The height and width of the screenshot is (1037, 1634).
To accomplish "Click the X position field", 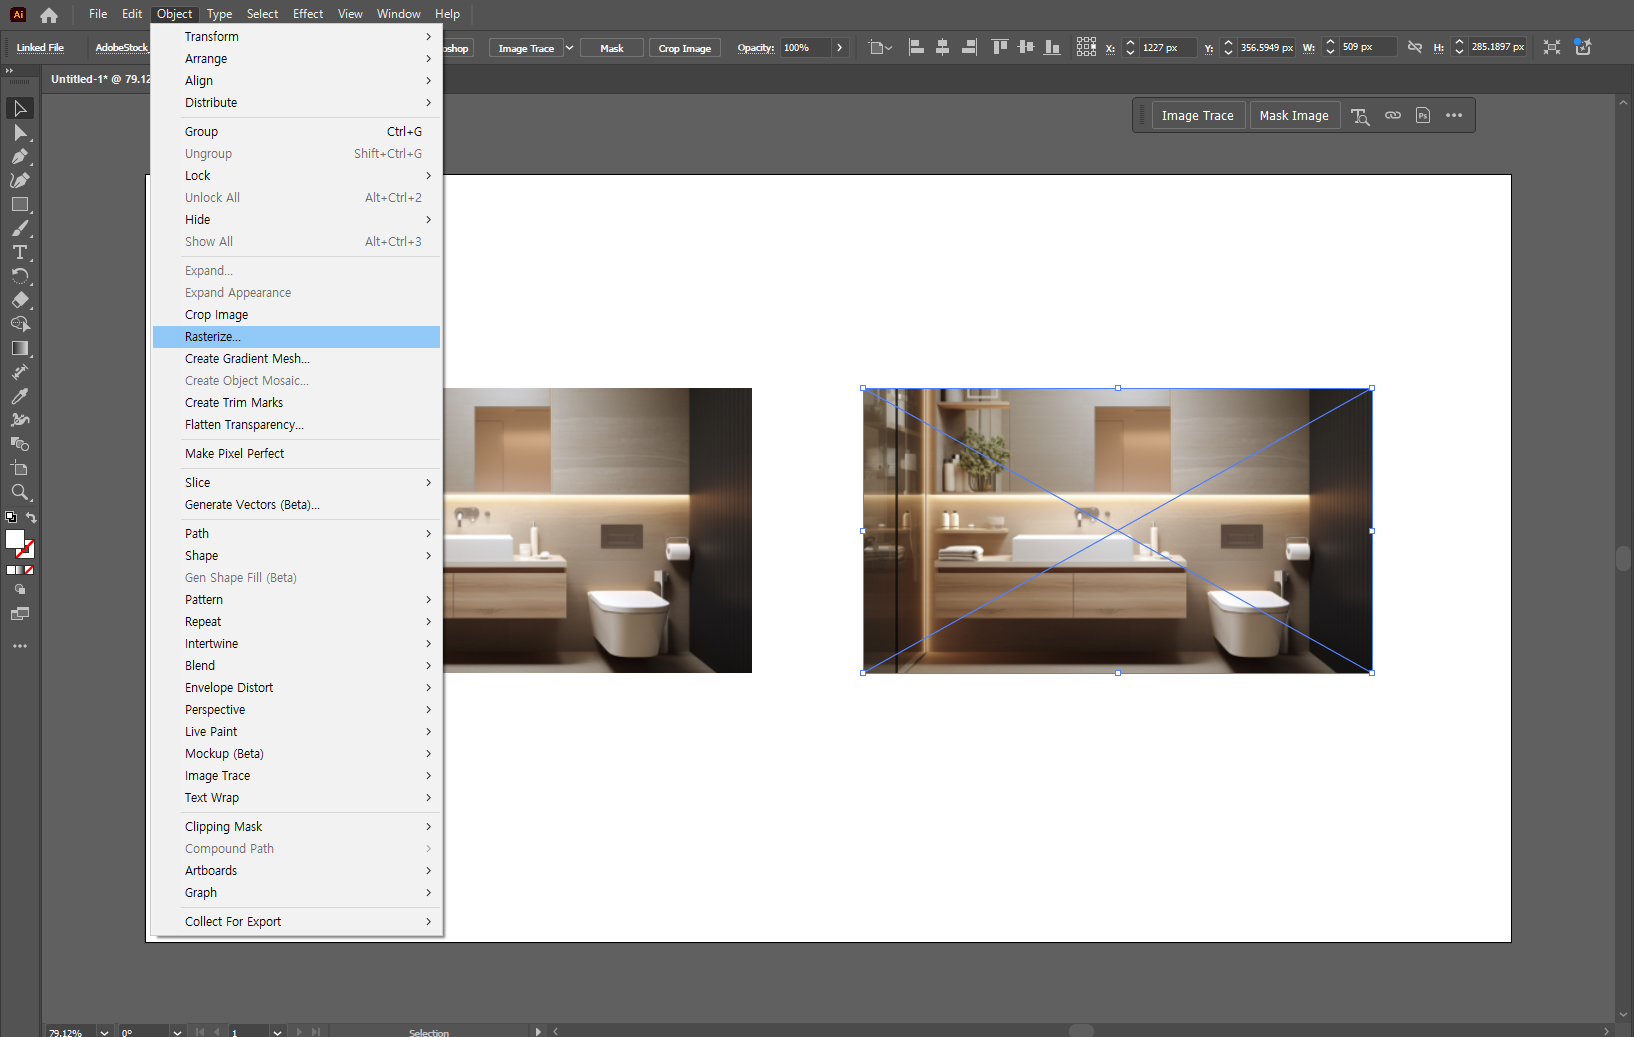I will pyautogui.click(x=1168, y=48).
